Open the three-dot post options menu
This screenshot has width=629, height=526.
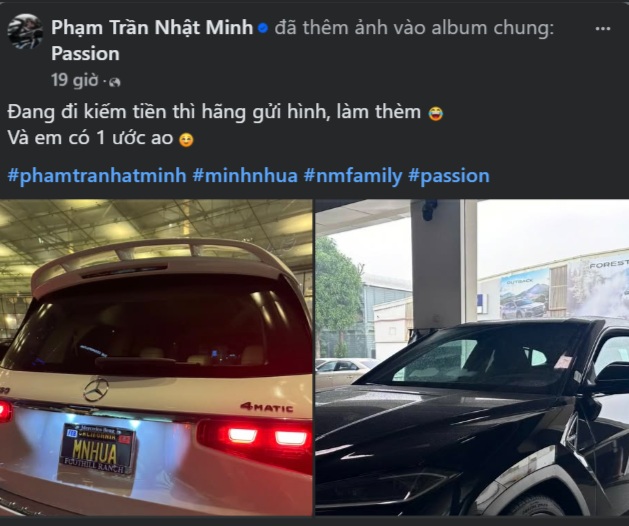[x=603, y=28]
